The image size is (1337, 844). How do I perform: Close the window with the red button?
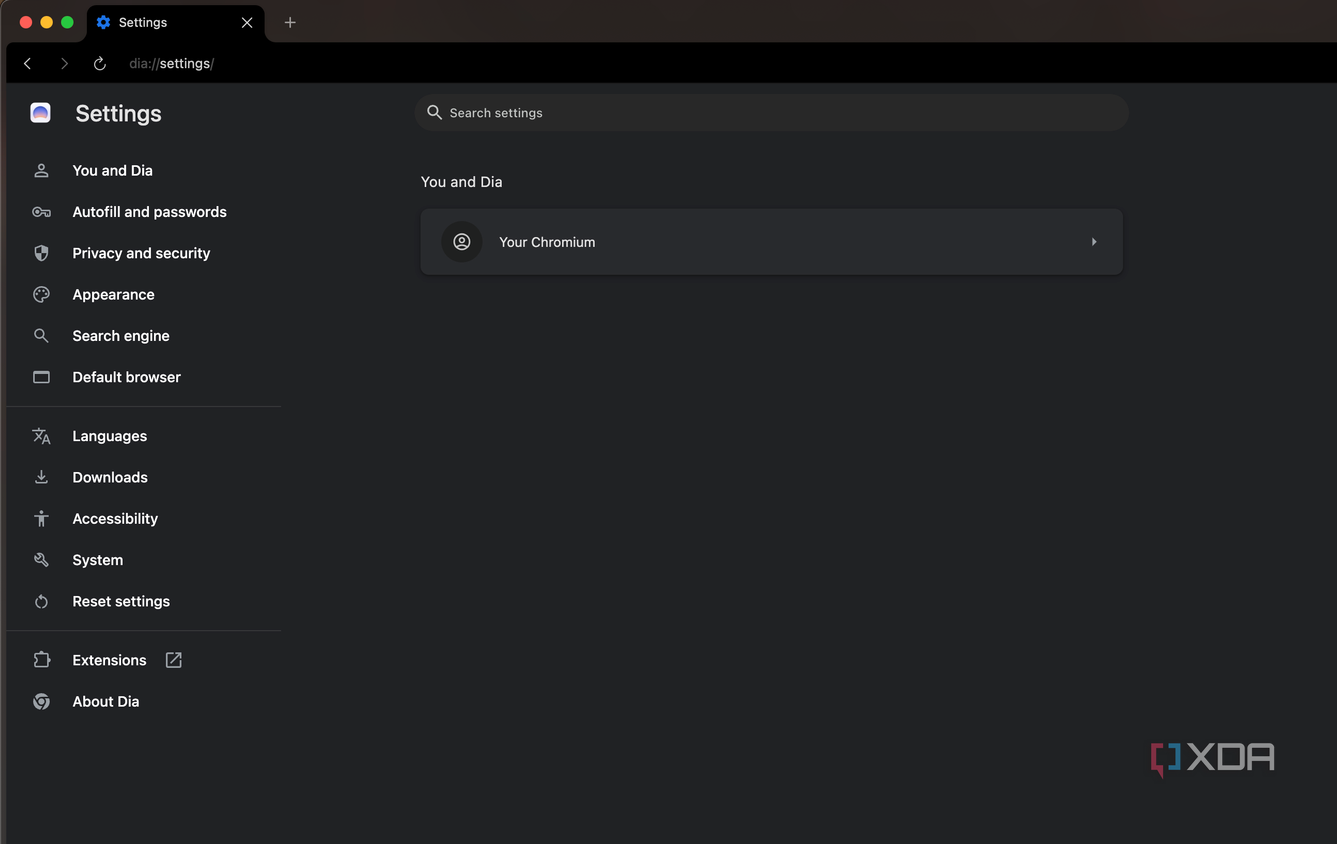click(26, 22)
